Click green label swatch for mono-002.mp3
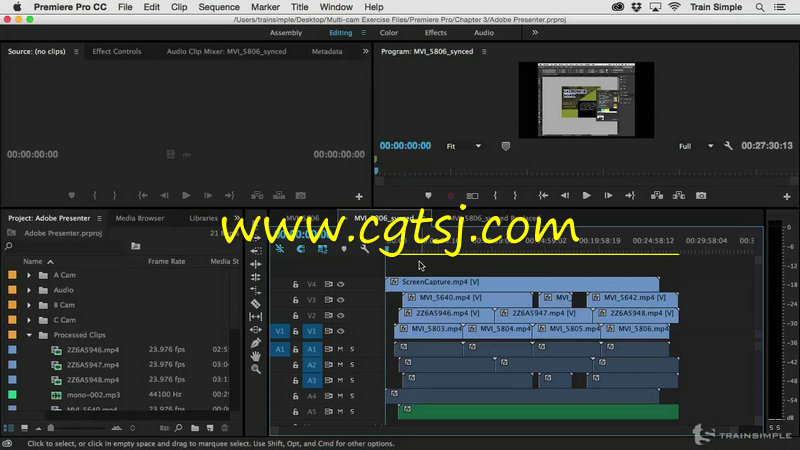800x450 pixels. click(12, 394)
